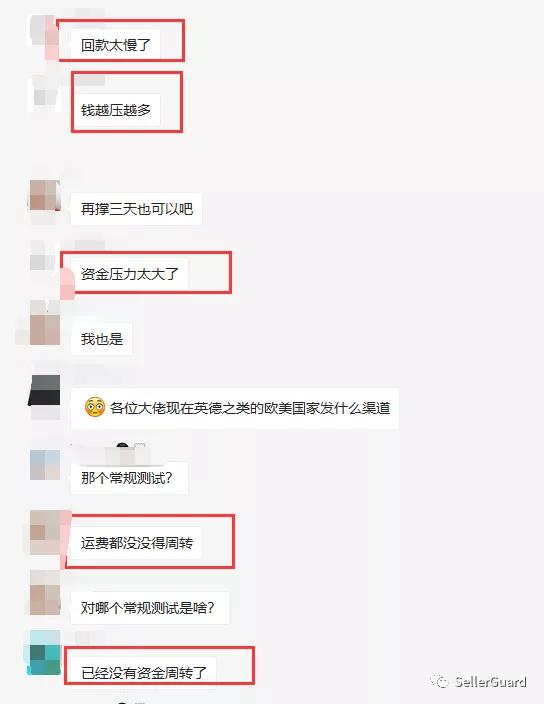Image resolution: width=544 pixels, height=704 pixels.
Task: Open avatar beside 钱越压越多 message
Action: [45, 94]
